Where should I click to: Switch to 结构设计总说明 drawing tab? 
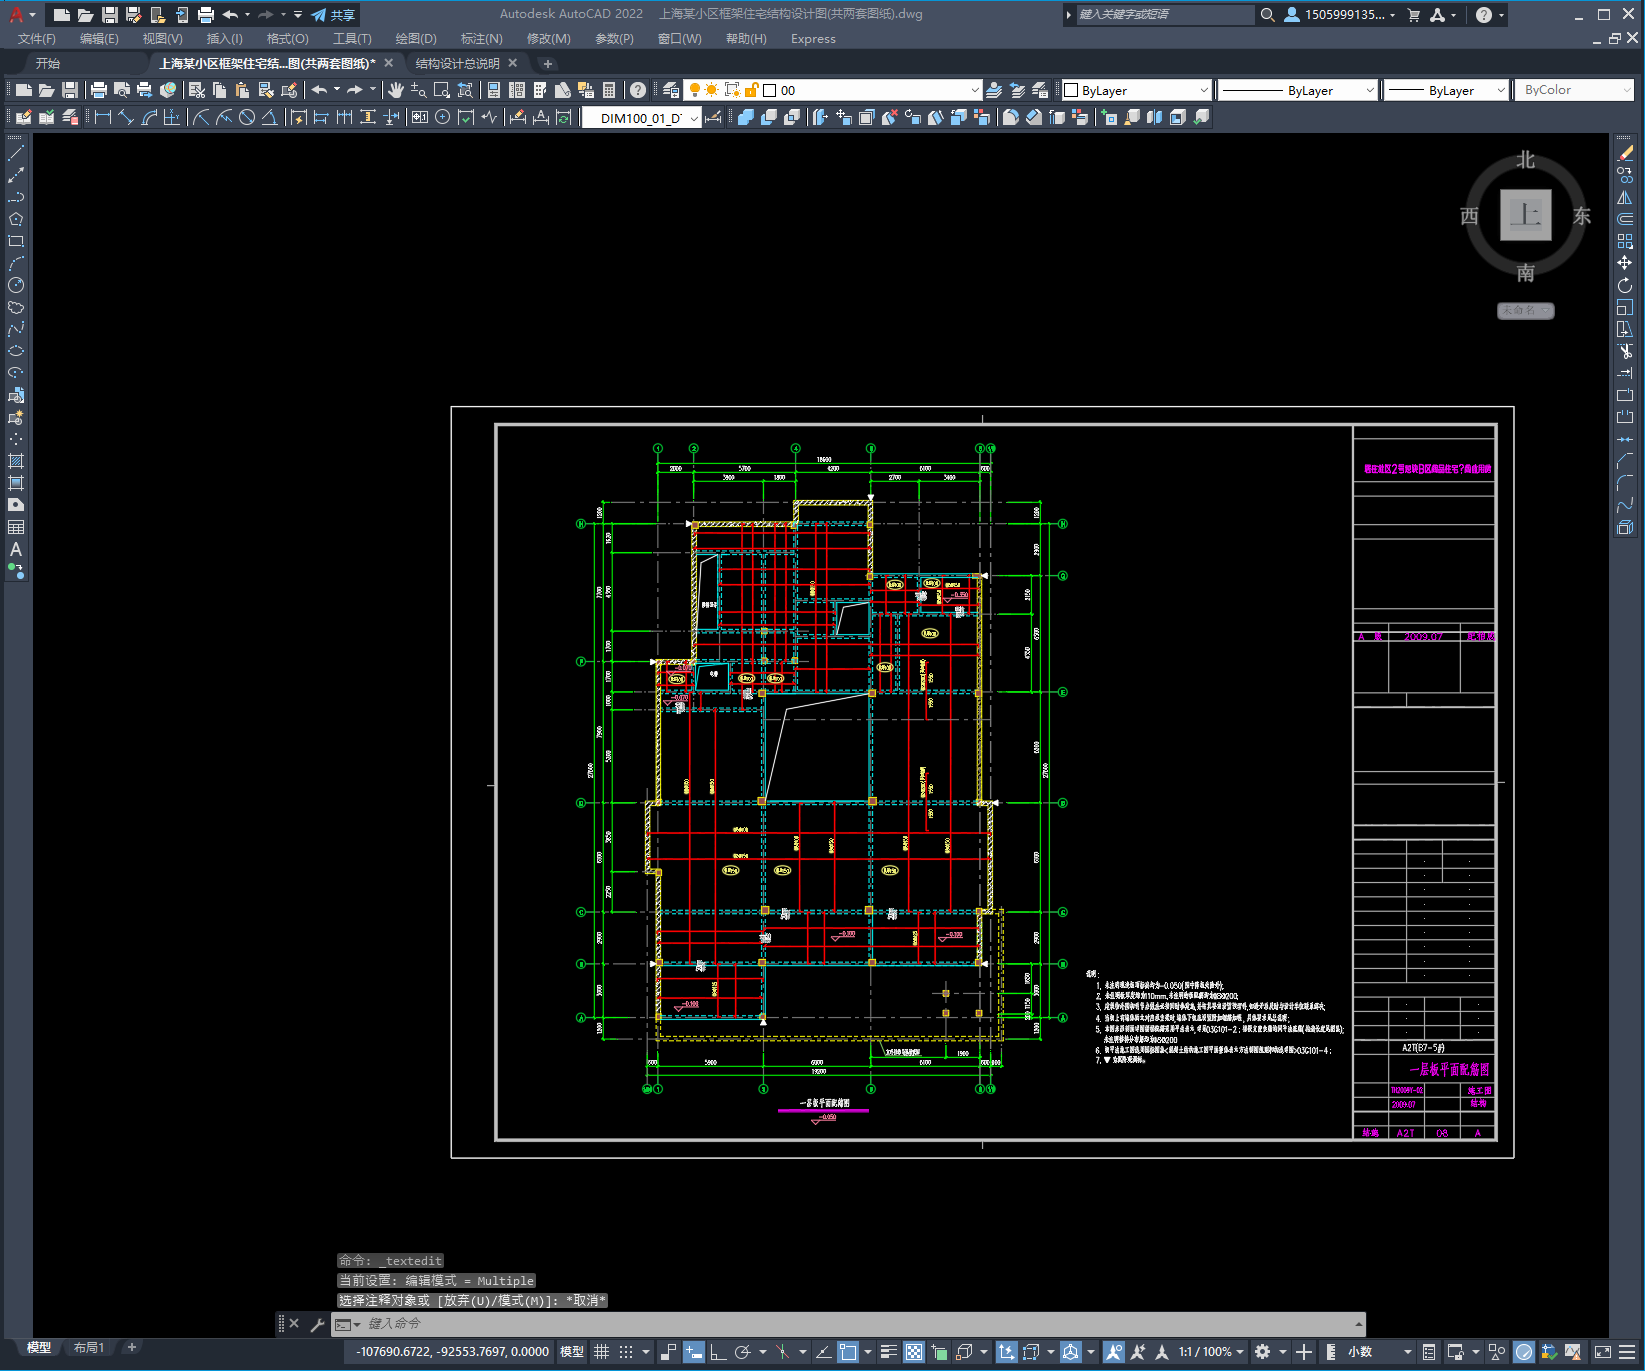pyautogui.click(x=457, y=63)
